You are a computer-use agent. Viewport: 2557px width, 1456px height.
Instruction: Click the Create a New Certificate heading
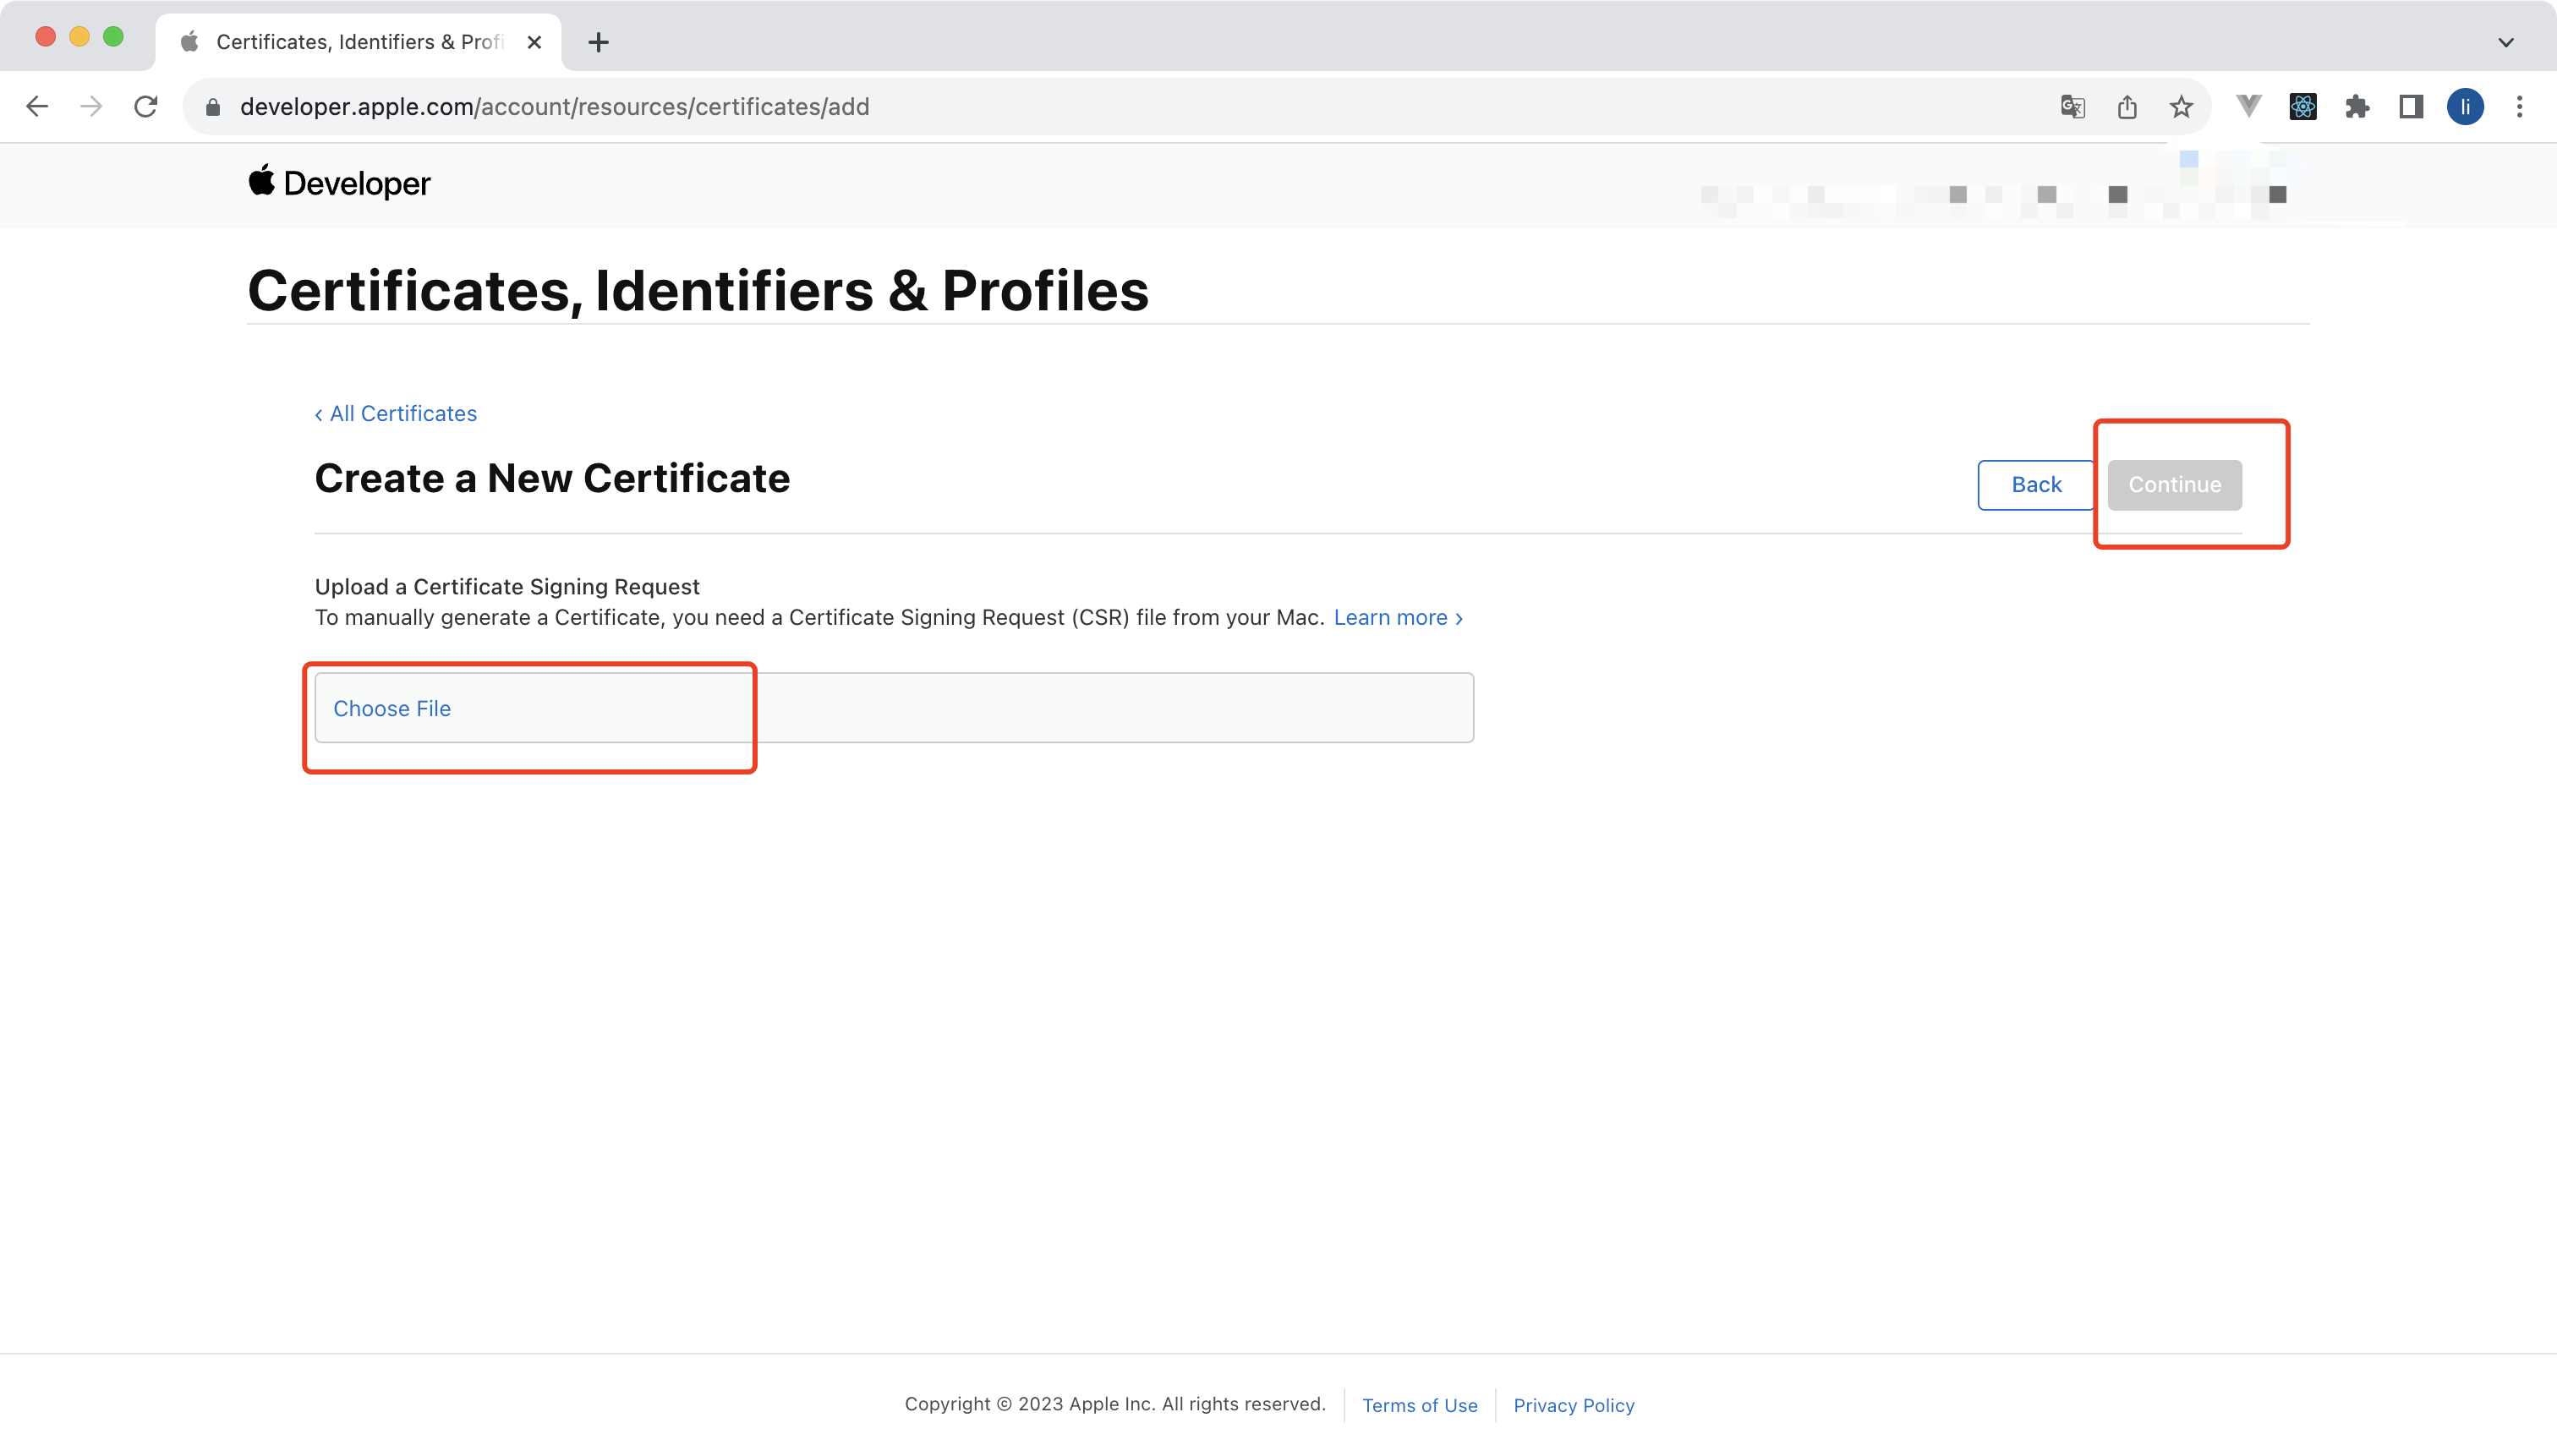(x=552, y=478)
